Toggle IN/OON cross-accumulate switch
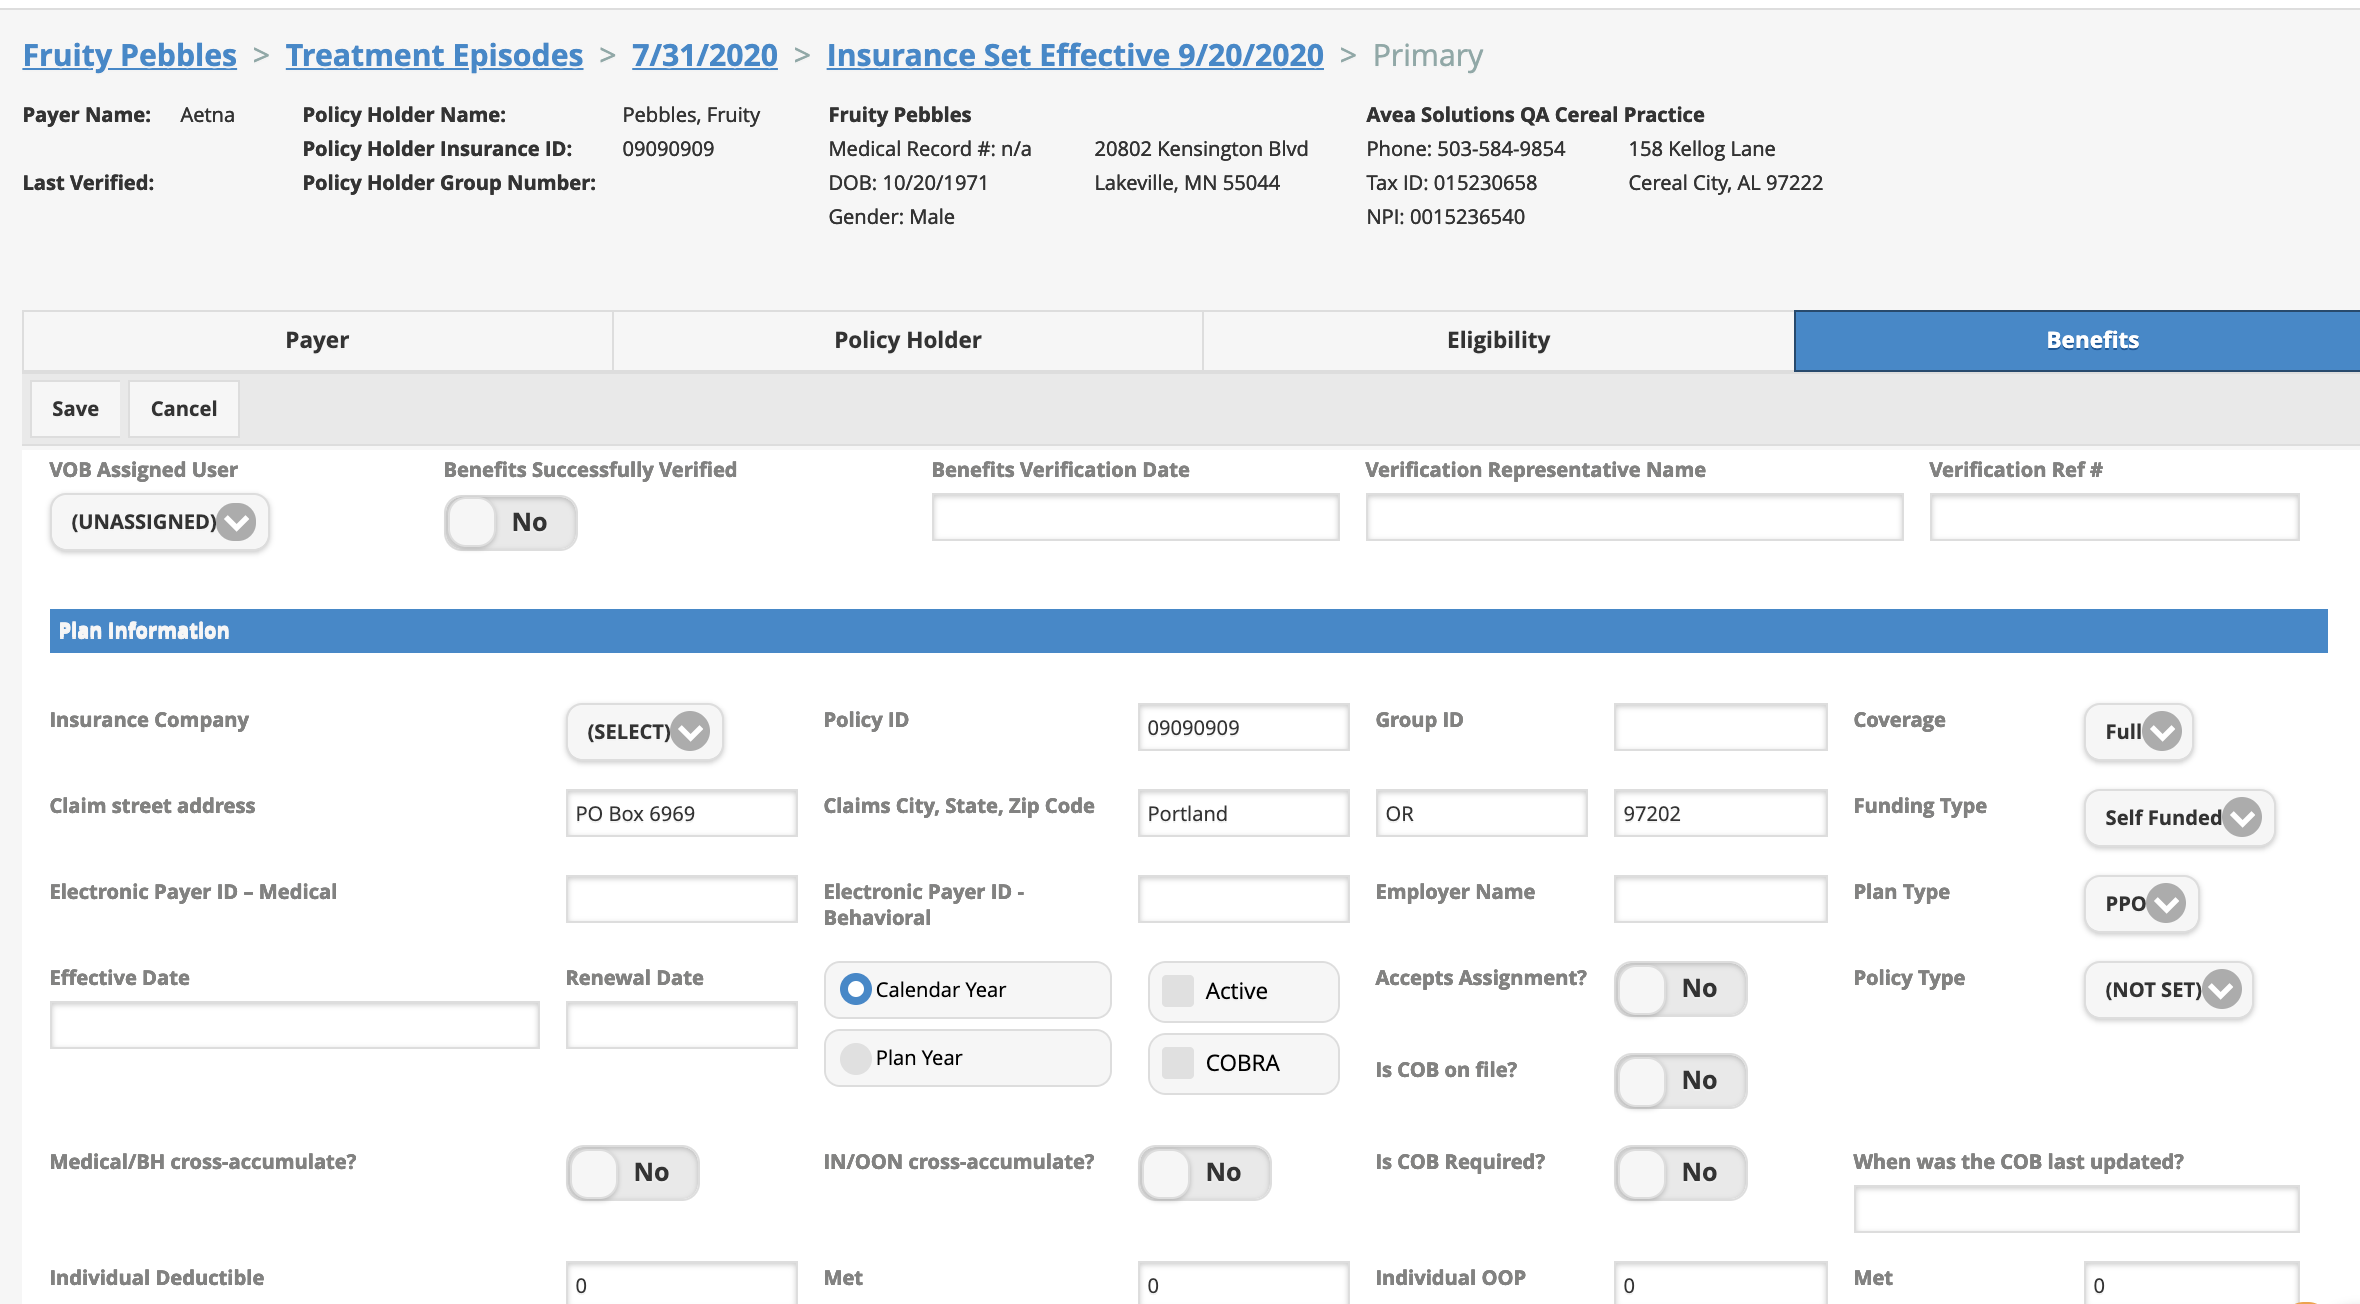Image resolution: width=2360 pixels, height=1304 pixels. click(1204, 1173)
